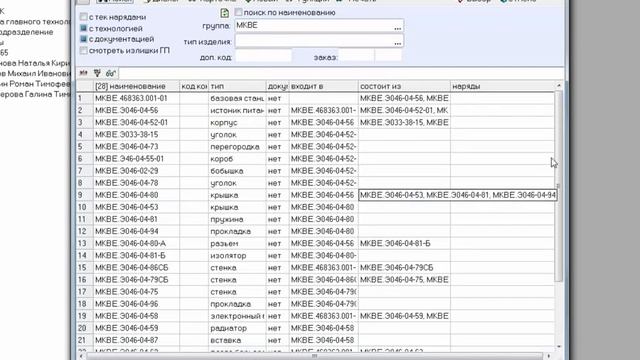Viewport: 640px width, 360px height.
Task: Click the type cell 'изолятор' in row 14
Action: pos(237,256)
